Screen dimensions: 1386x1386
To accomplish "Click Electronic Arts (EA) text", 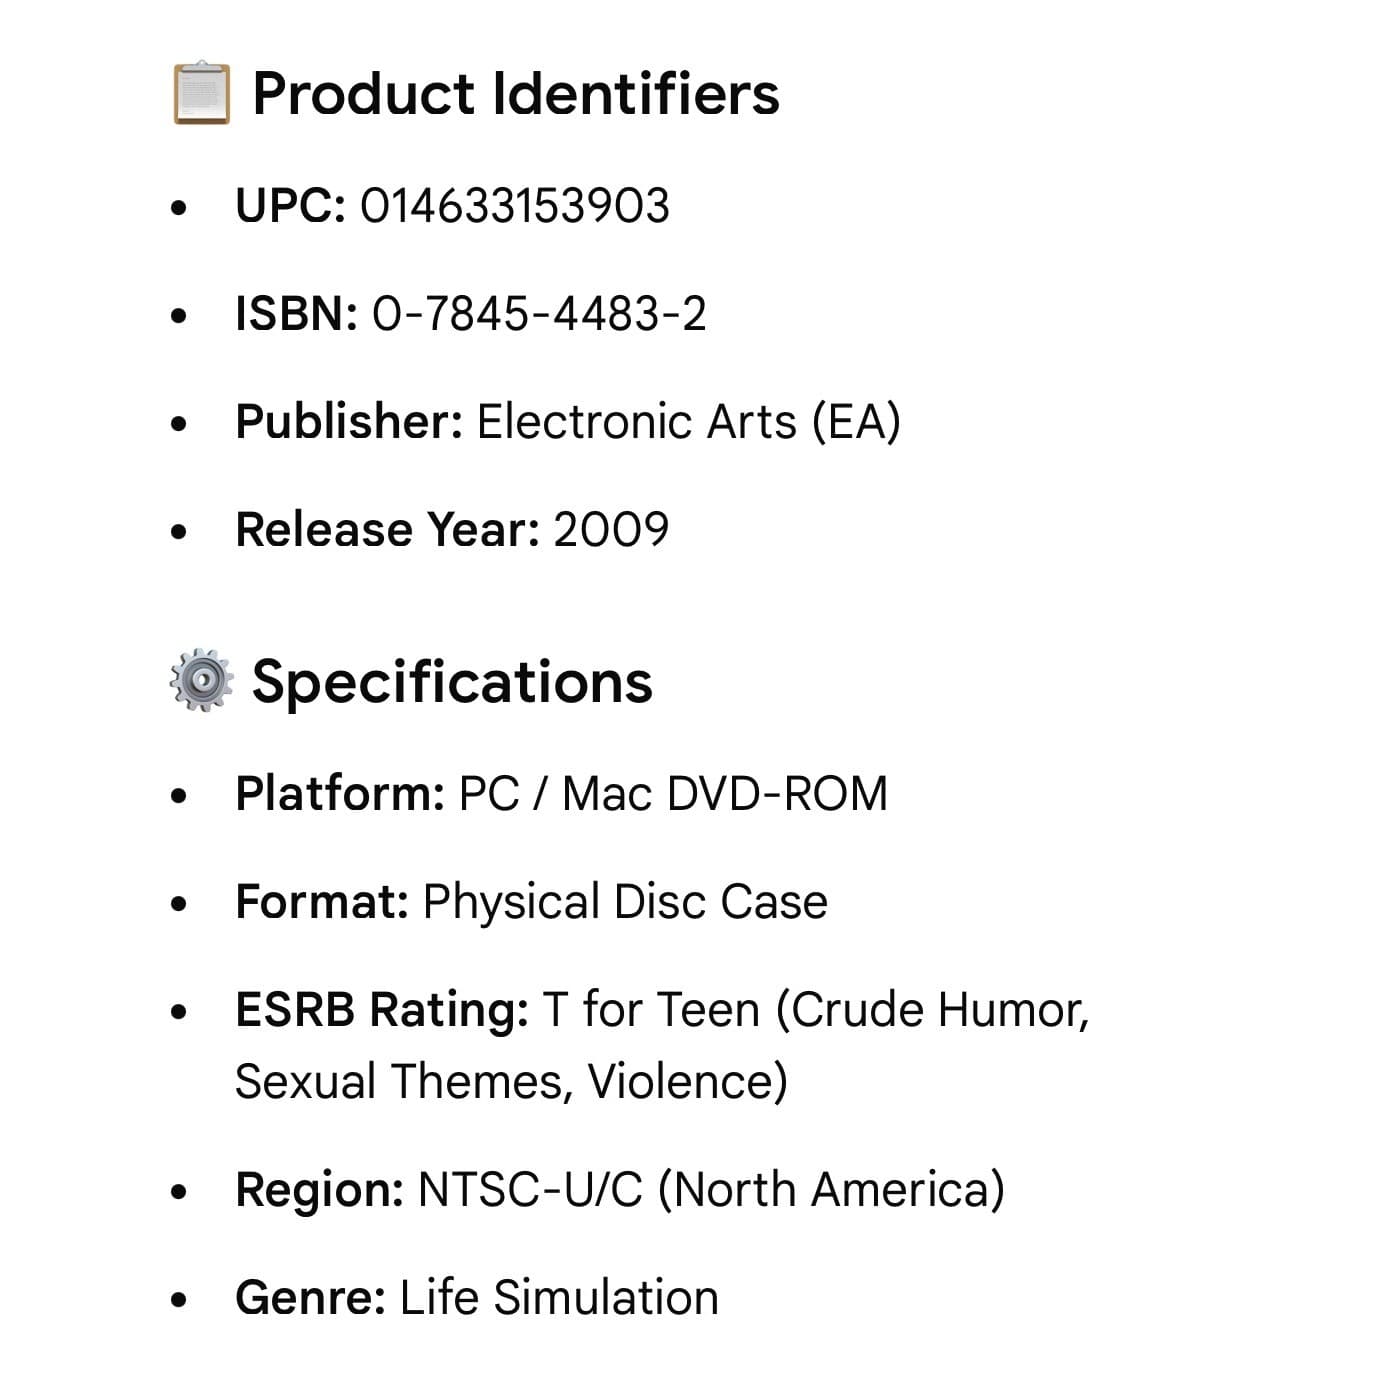I will coord(689,422).
